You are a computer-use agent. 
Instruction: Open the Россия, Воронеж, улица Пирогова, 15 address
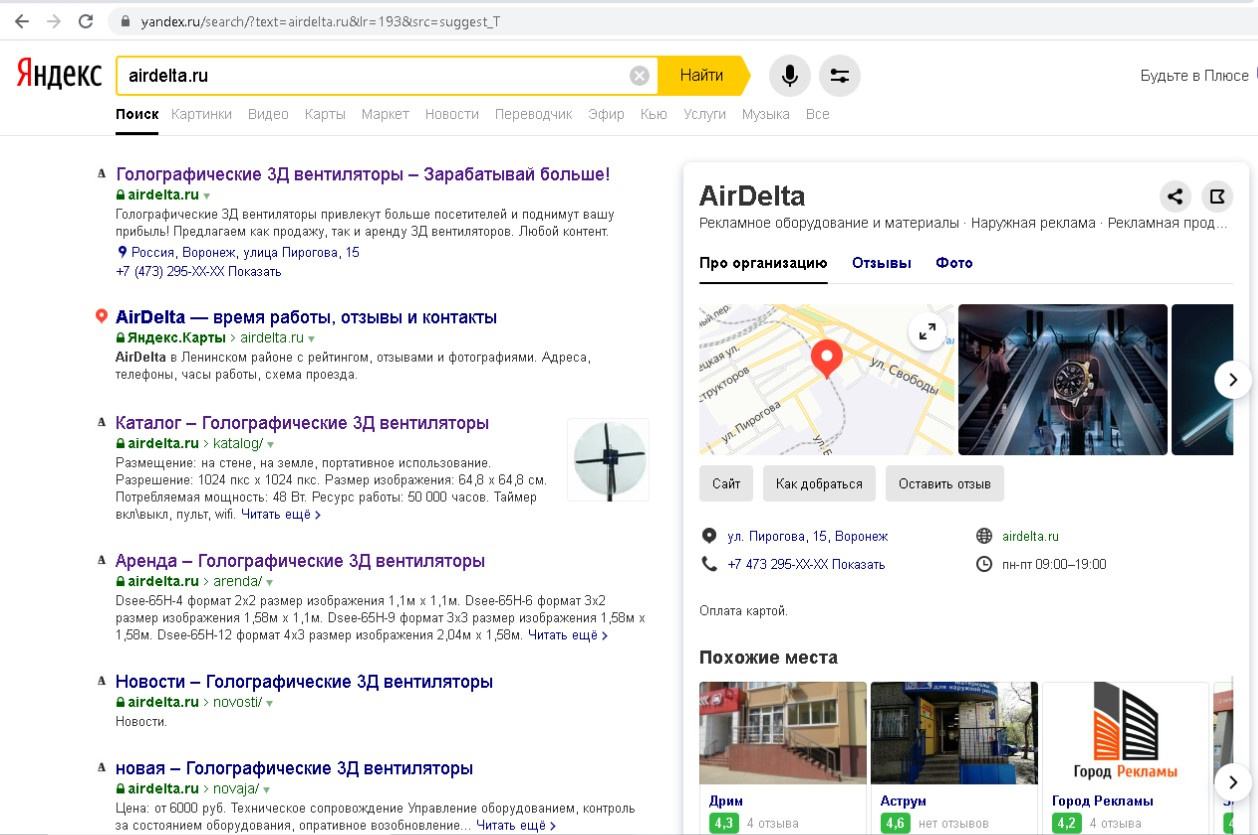[x=245, y=252]
